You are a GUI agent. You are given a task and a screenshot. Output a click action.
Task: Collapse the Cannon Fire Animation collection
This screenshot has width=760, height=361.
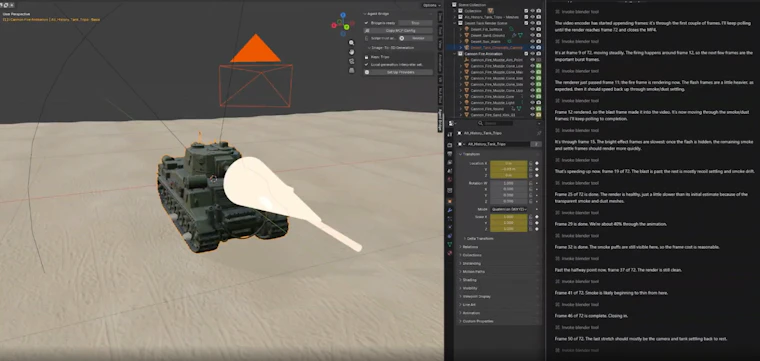(x=455, y=53)
